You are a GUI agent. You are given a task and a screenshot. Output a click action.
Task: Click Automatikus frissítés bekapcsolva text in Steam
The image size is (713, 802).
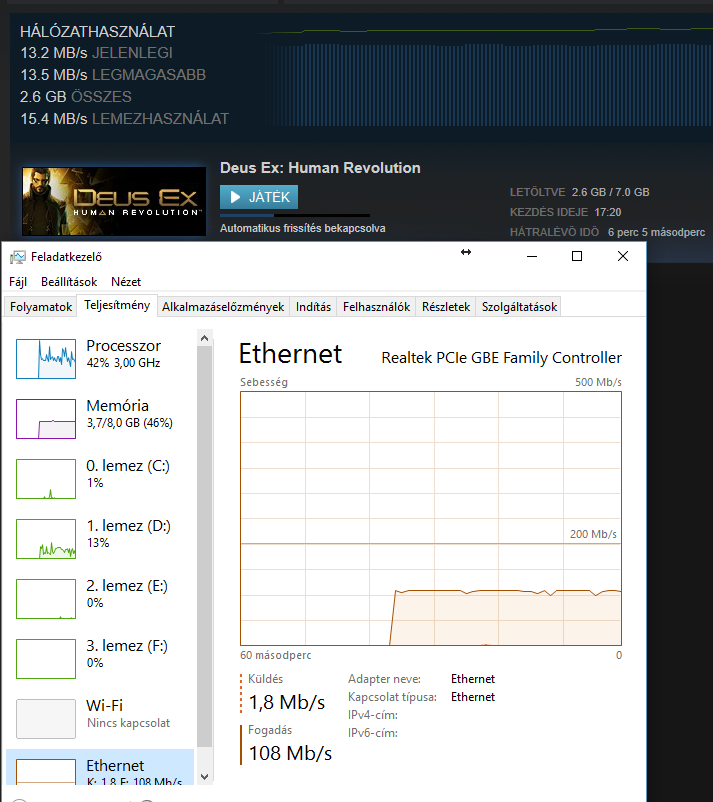coord(303,228)
